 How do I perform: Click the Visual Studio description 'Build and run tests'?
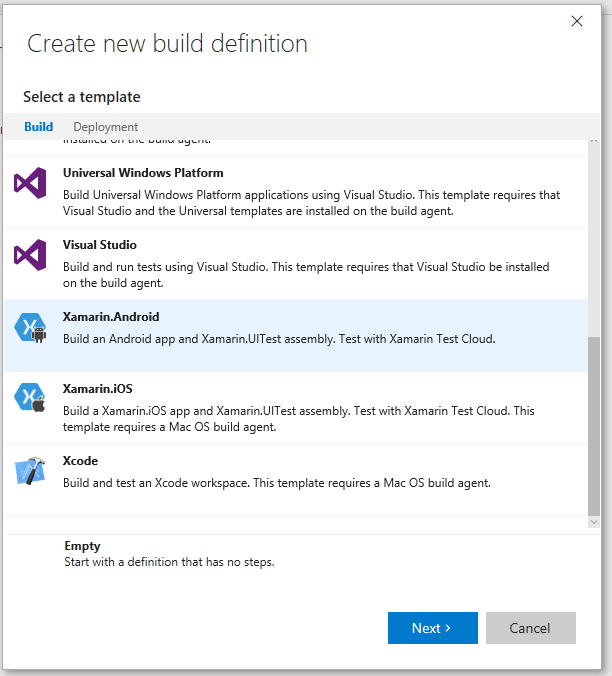[x=306, y=275]
